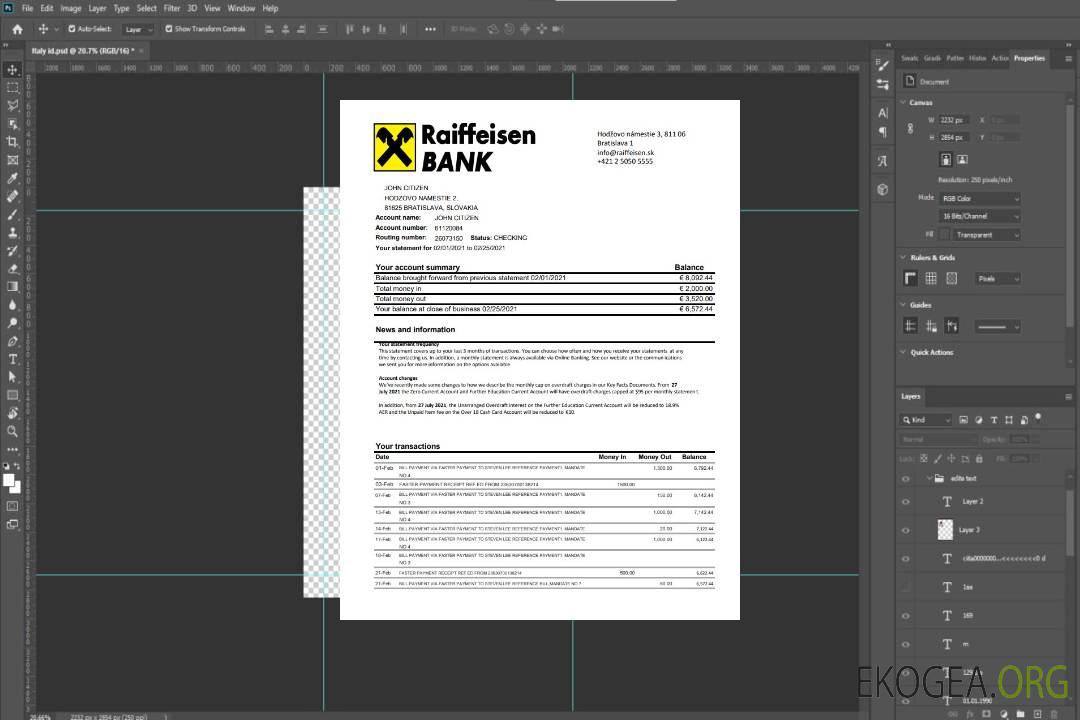Image resolution: width=1080 pixels, height=720 pixels.
Task: Select the Crop tool
Action: click(12, 142)
